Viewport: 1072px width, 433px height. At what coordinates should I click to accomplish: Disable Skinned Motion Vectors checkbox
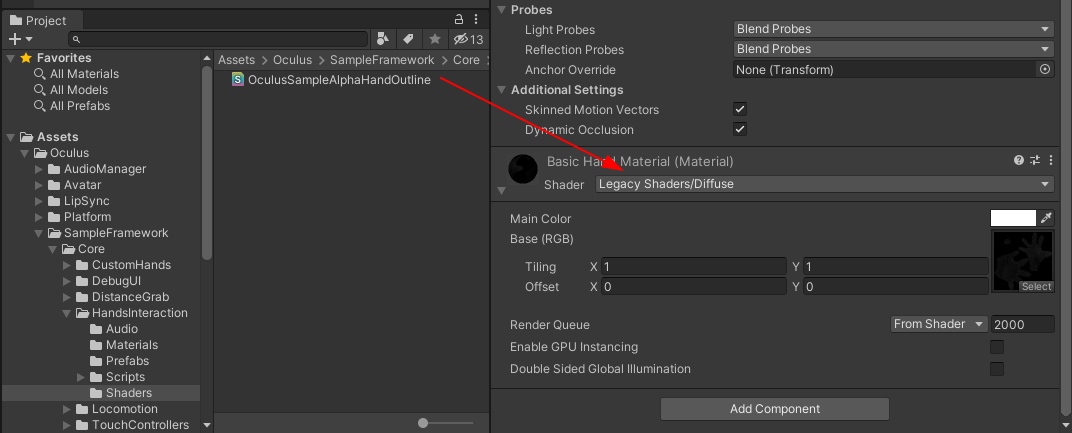point(740,110)
